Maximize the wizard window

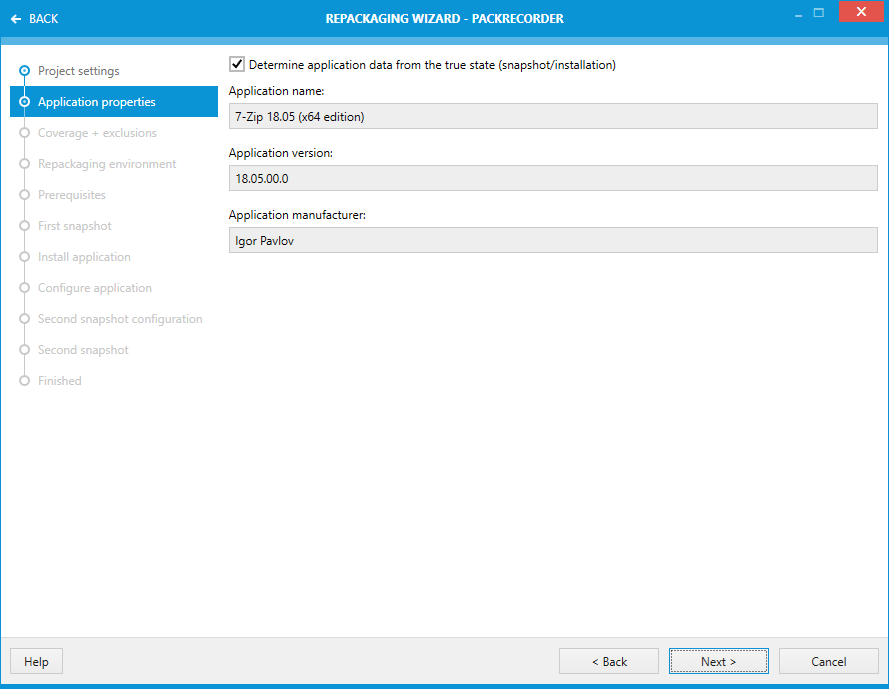coord(819,13)
